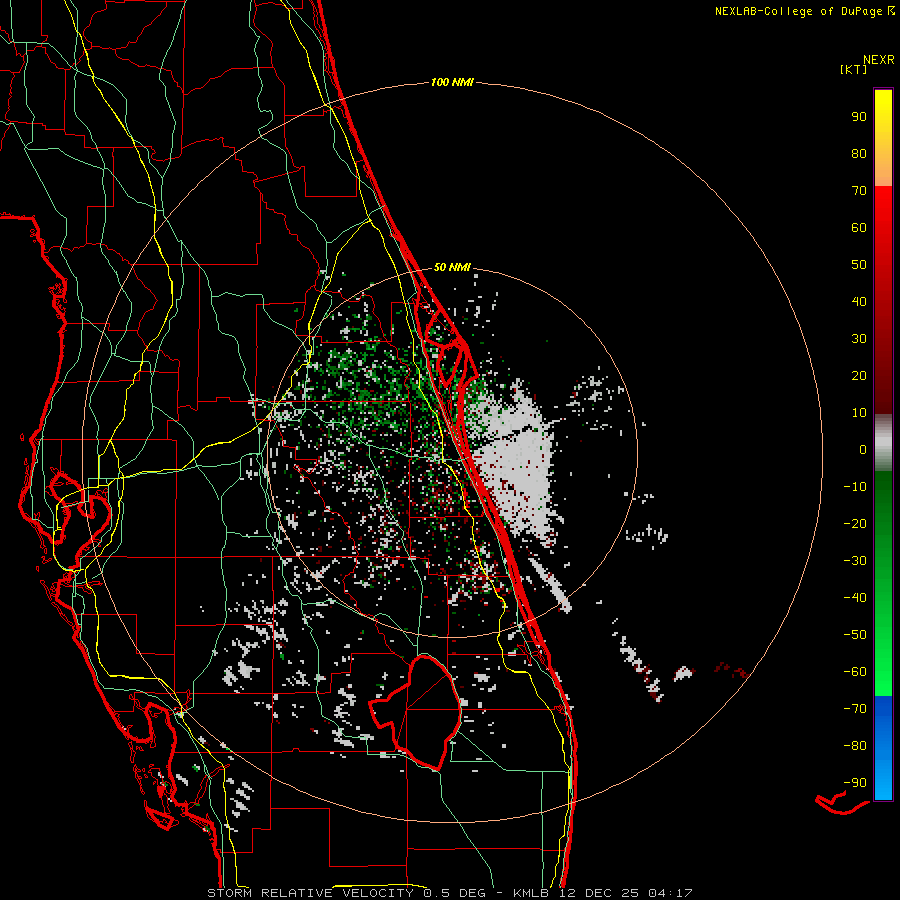Select the 50 NMI range ring label
Image resolution: width=900 pixels, height=900 pixels.
(x=452, y=267)
